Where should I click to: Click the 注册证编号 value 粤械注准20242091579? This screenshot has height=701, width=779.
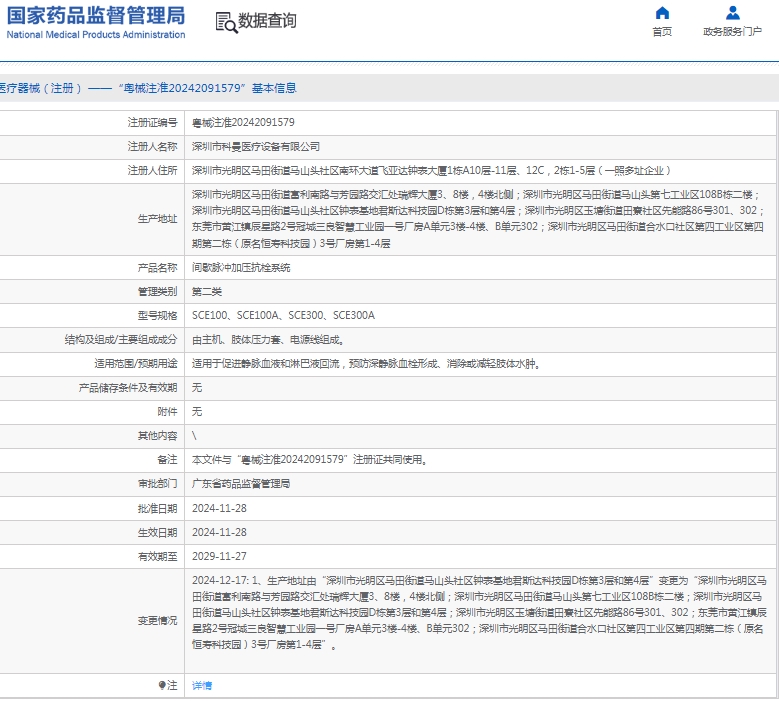[x=243, y=123]
